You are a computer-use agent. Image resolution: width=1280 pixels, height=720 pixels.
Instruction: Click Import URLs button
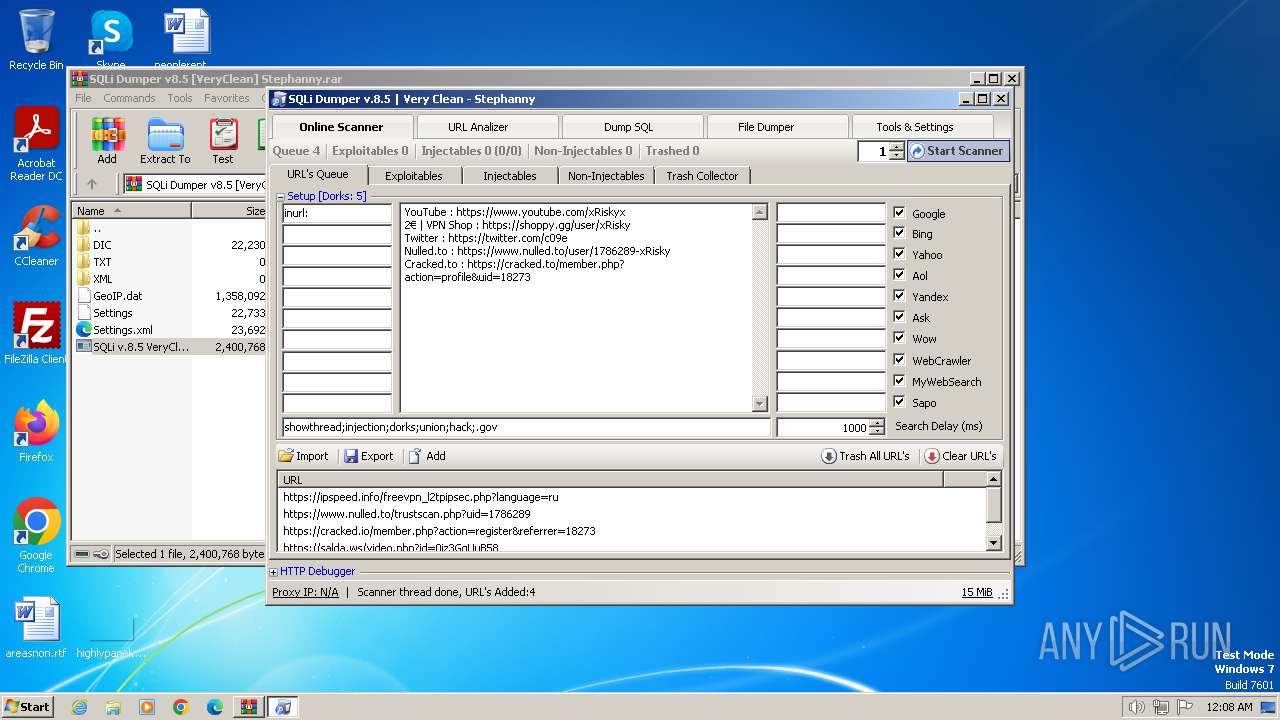304,456
